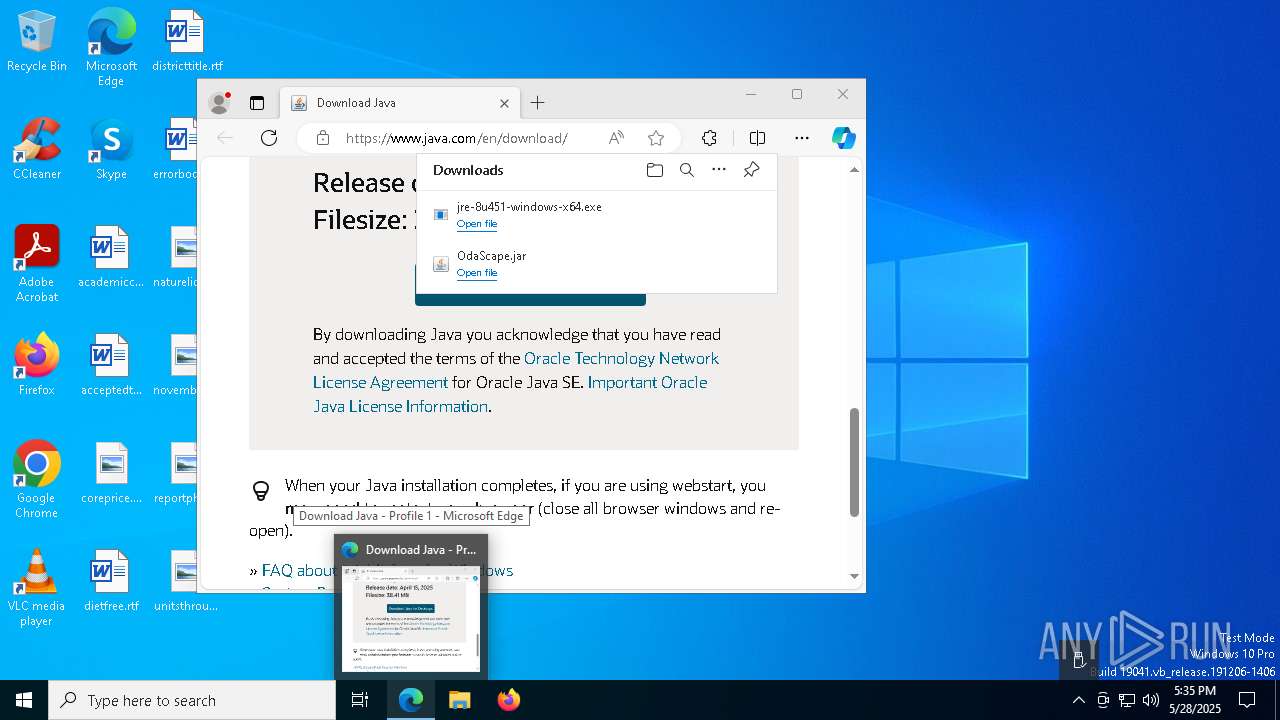The image size is (1280, 720).
Task: Open file for jre-8u451-windows-x64.exe
Action: click(477, 224)
